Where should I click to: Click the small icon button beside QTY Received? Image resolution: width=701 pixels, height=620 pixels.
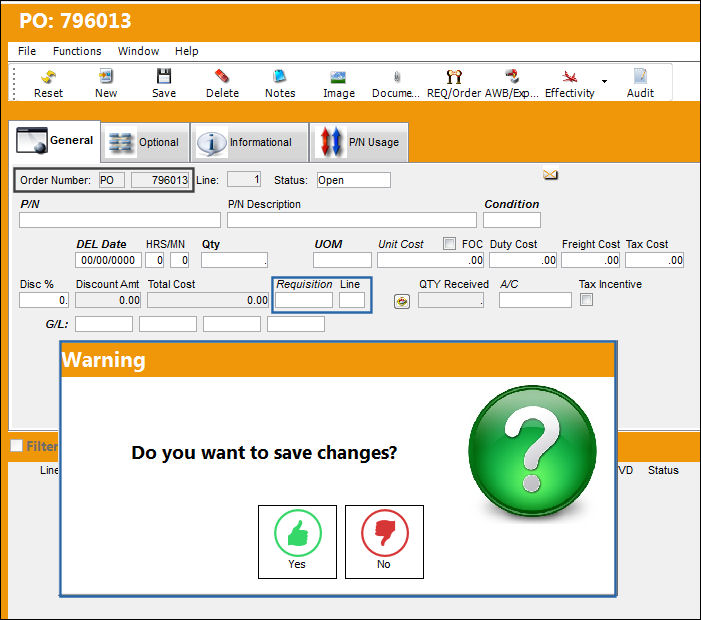pyautogui.click(x=402, y=301)
